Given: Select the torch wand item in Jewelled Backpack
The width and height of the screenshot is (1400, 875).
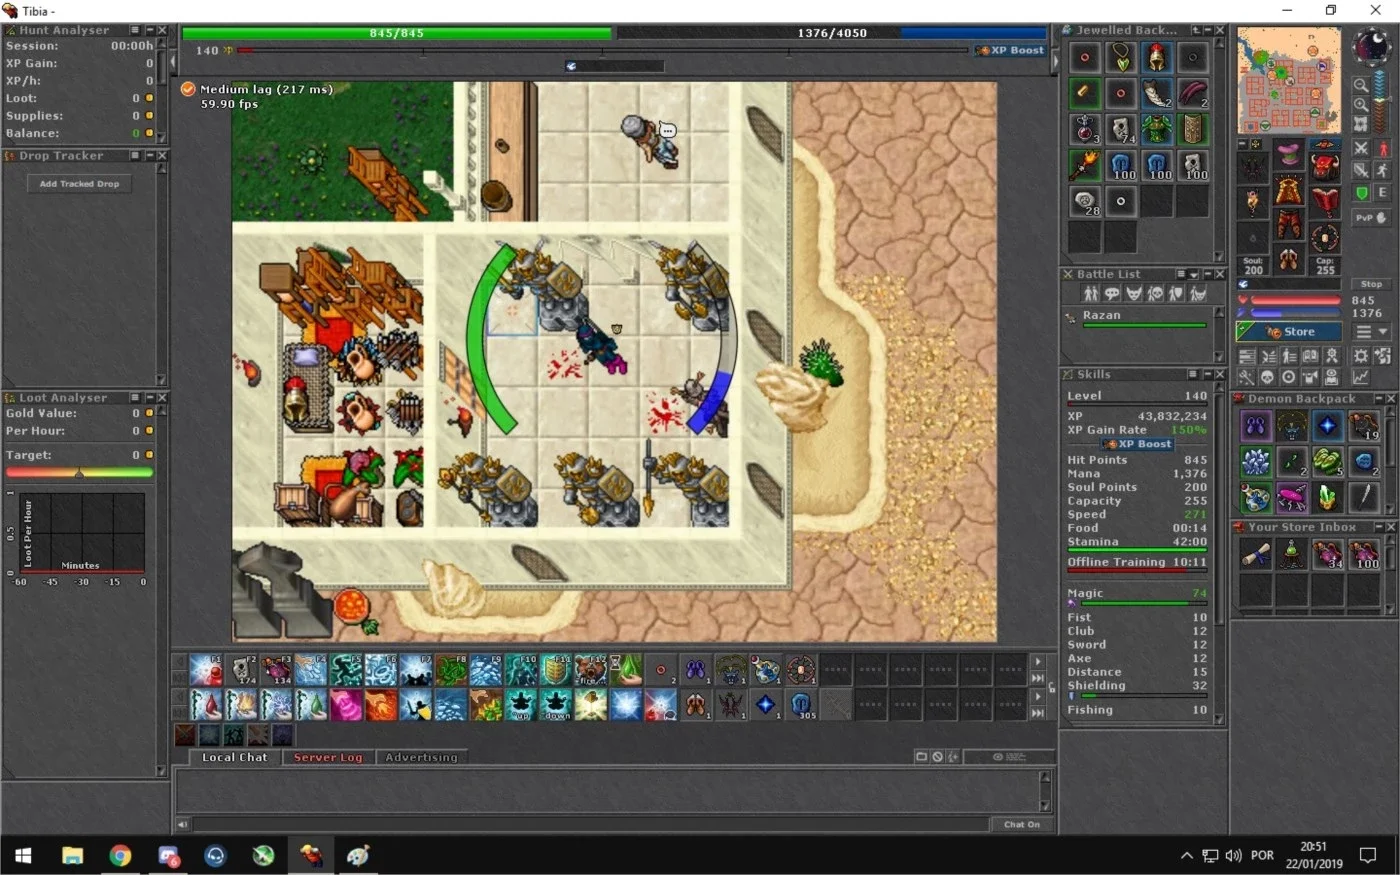Looking at the screenshot, I should pos(1085,165).
